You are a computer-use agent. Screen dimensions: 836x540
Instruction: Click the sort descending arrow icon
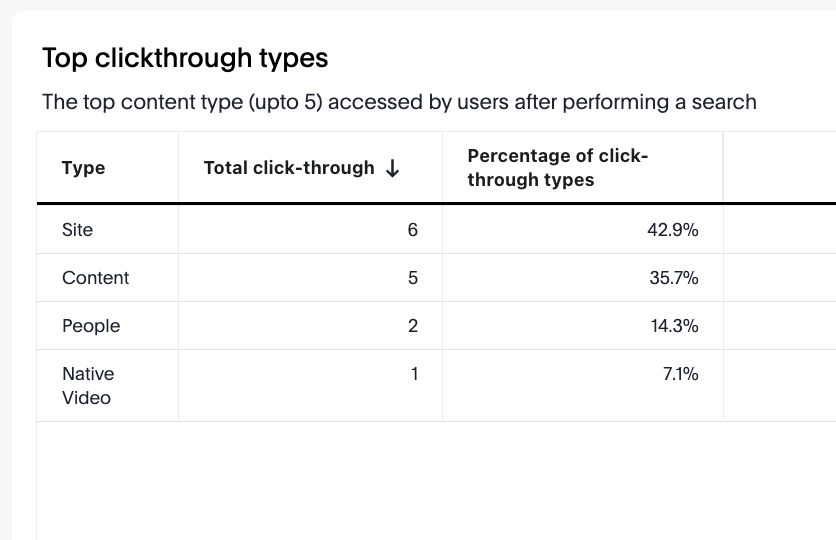click(392, 169)
